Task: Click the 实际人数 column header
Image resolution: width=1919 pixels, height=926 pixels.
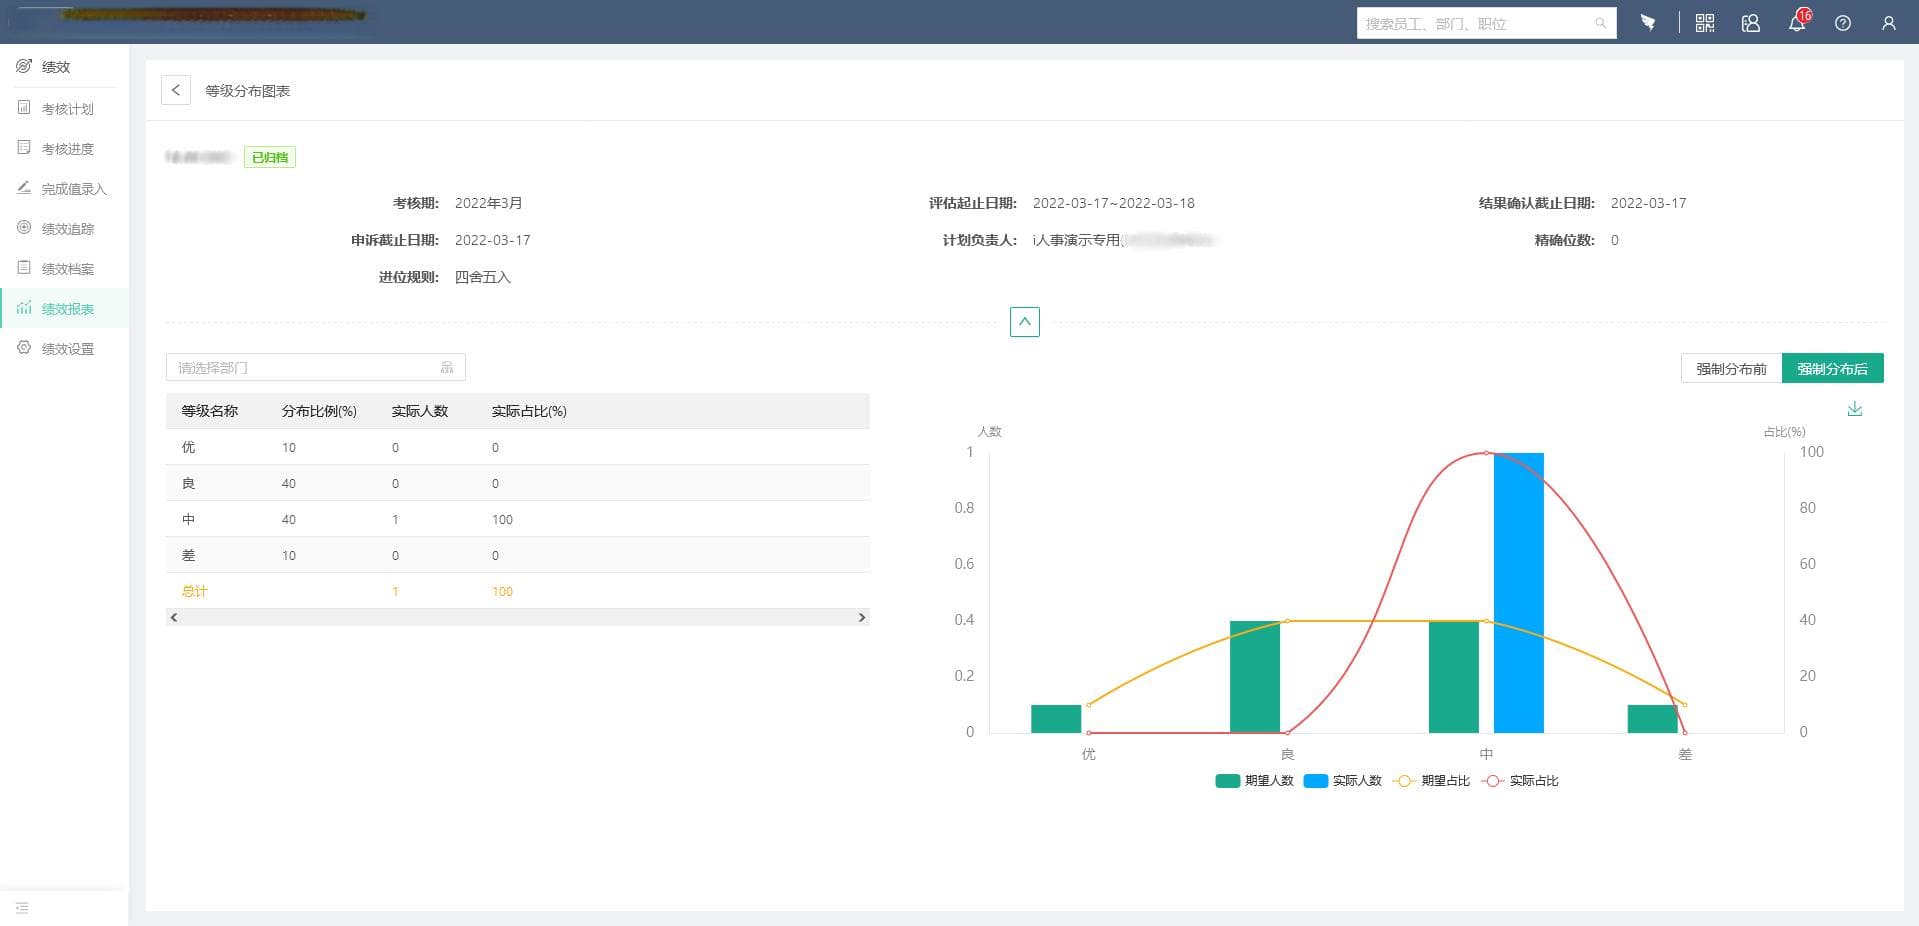Action: (420, 411)
